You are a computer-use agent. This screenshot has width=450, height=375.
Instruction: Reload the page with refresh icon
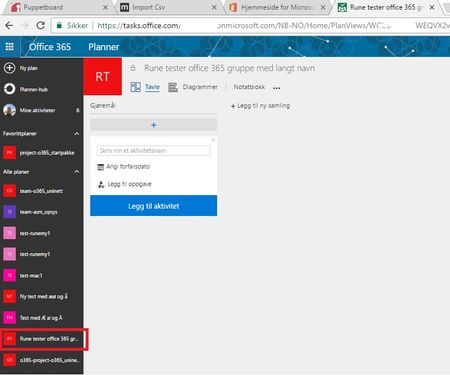pyautogui.click(x=41, y=25)
